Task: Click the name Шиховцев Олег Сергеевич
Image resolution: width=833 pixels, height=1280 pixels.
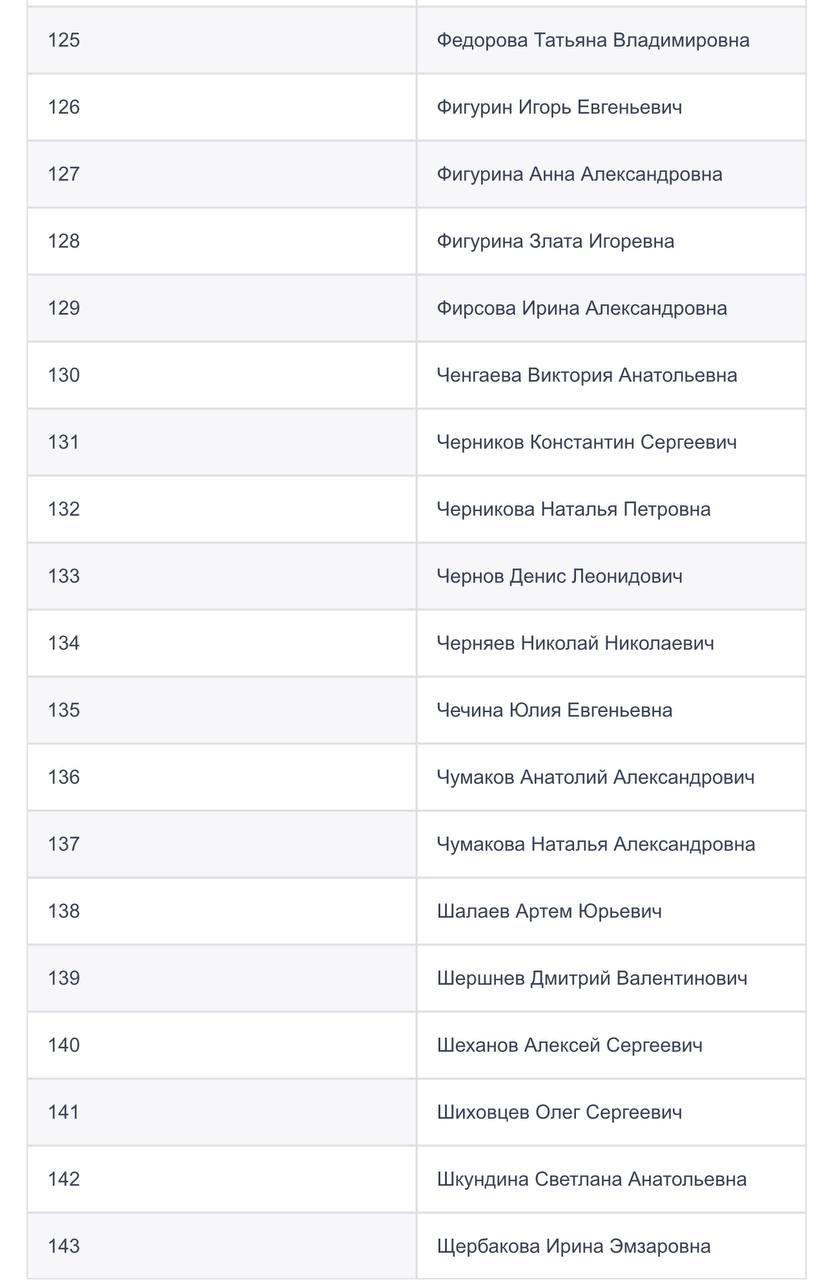Action: pos(559,1112)
